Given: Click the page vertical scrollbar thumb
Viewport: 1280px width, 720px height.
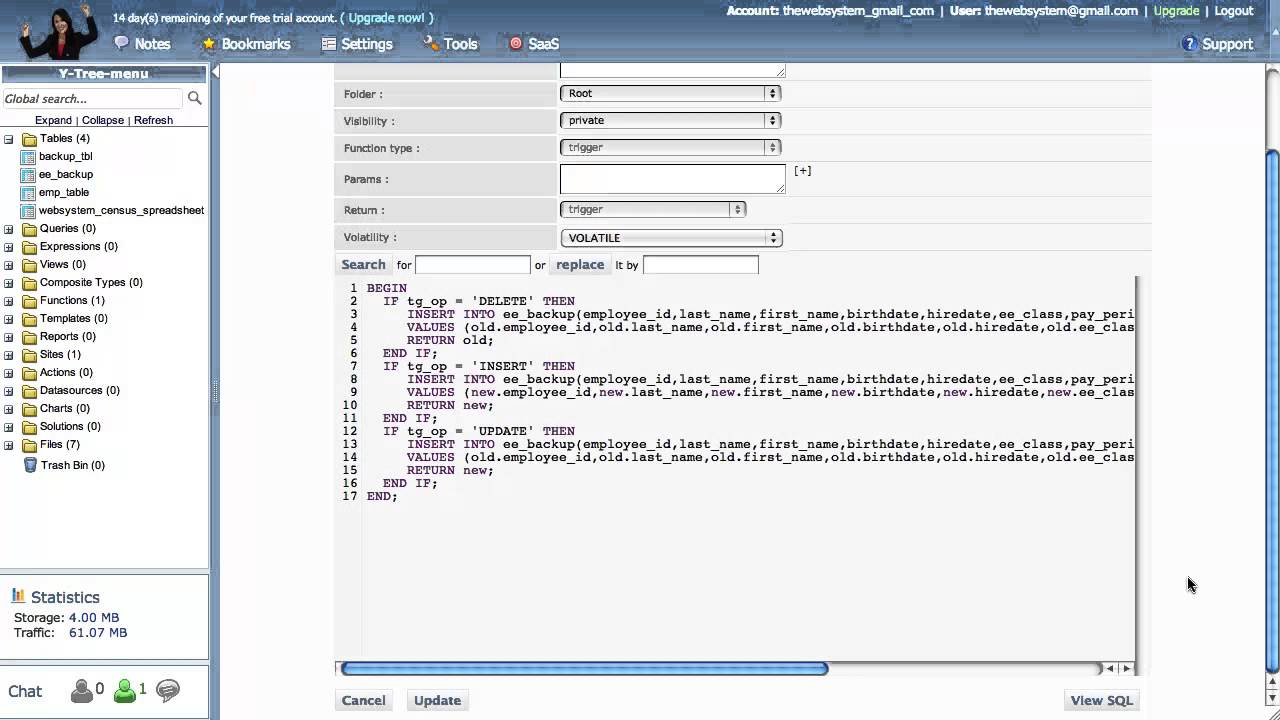Looking at the screenshot, I should tap(1272, 409).
